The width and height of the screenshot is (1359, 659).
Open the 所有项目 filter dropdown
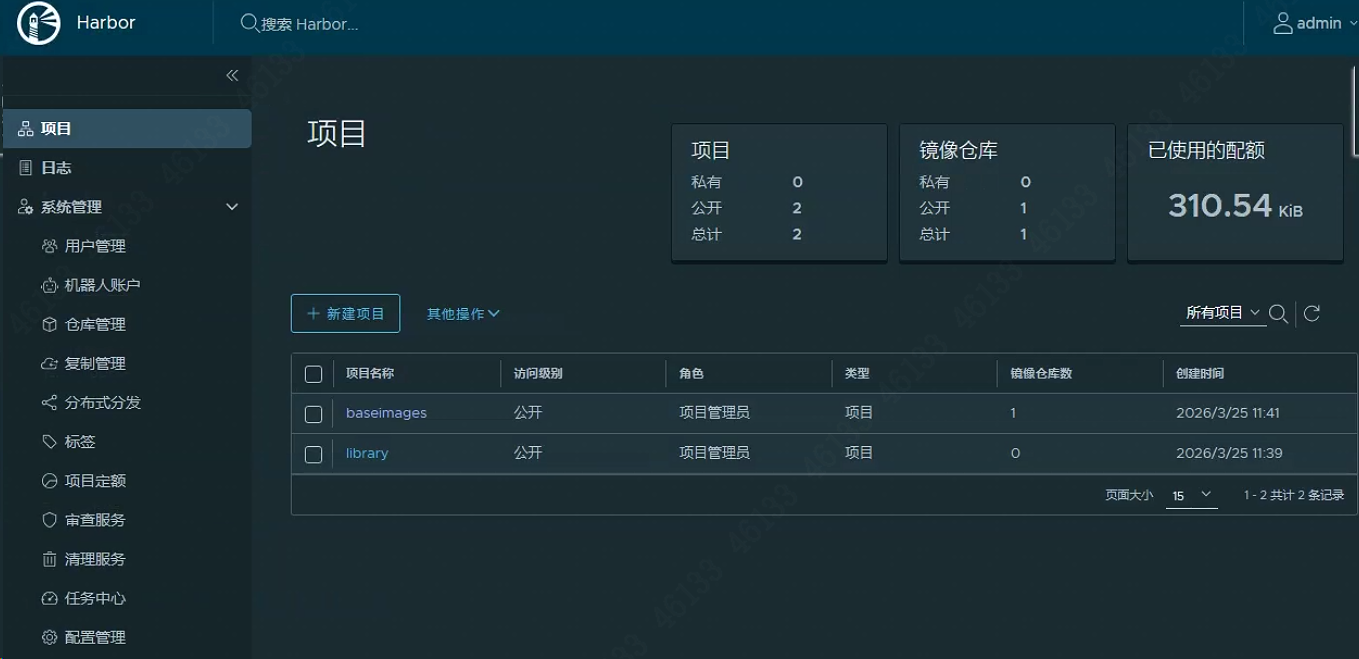point(1223,313)
